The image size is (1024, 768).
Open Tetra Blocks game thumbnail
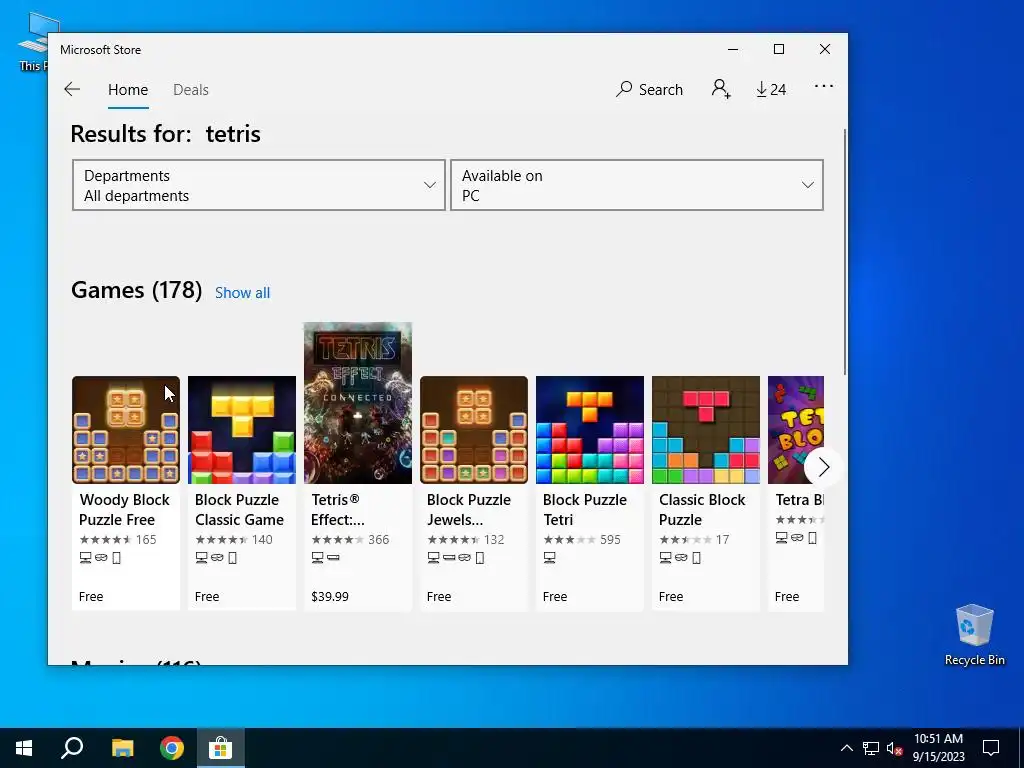(x=795, y=430)
